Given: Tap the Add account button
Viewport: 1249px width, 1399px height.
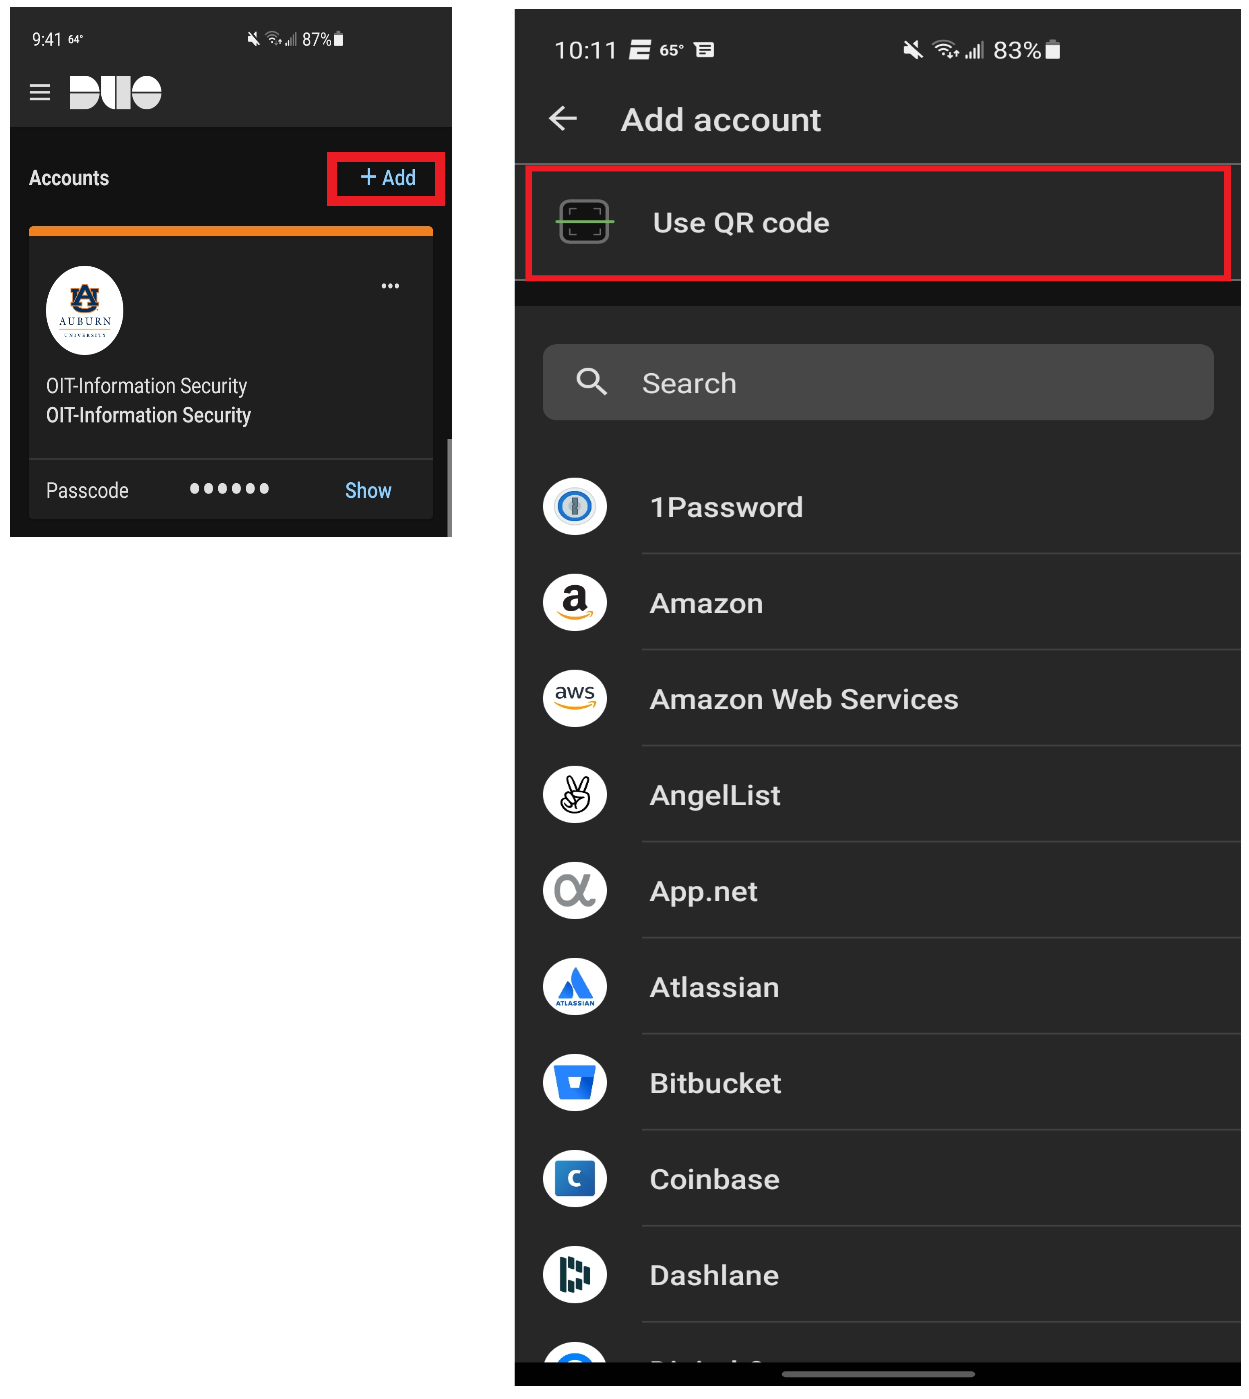Looking at the screenshot, I should 387,178.
